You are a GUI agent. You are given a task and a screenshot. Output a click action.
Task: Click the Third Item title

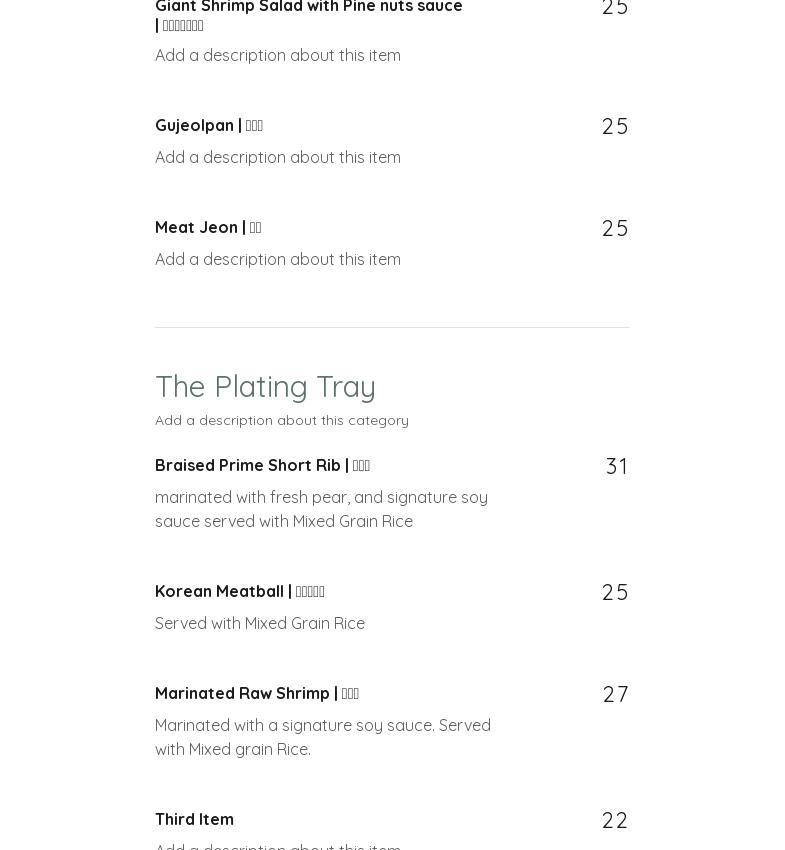(x=194, y=819)
